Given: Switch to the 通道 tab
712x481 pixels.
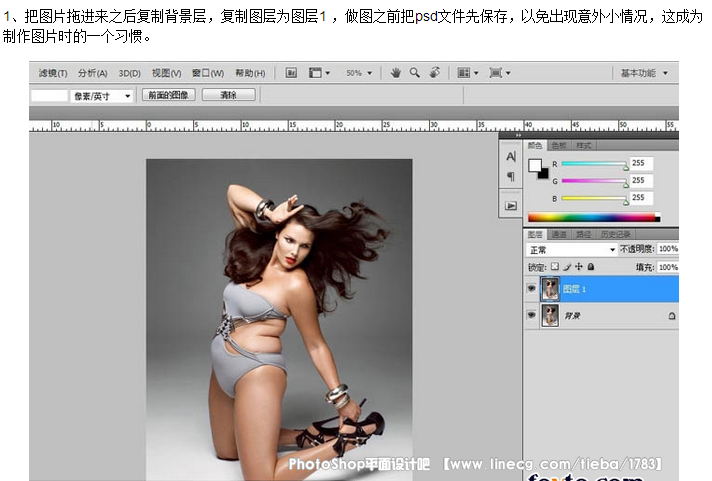Looking at the screenshot, I should 558,234.
